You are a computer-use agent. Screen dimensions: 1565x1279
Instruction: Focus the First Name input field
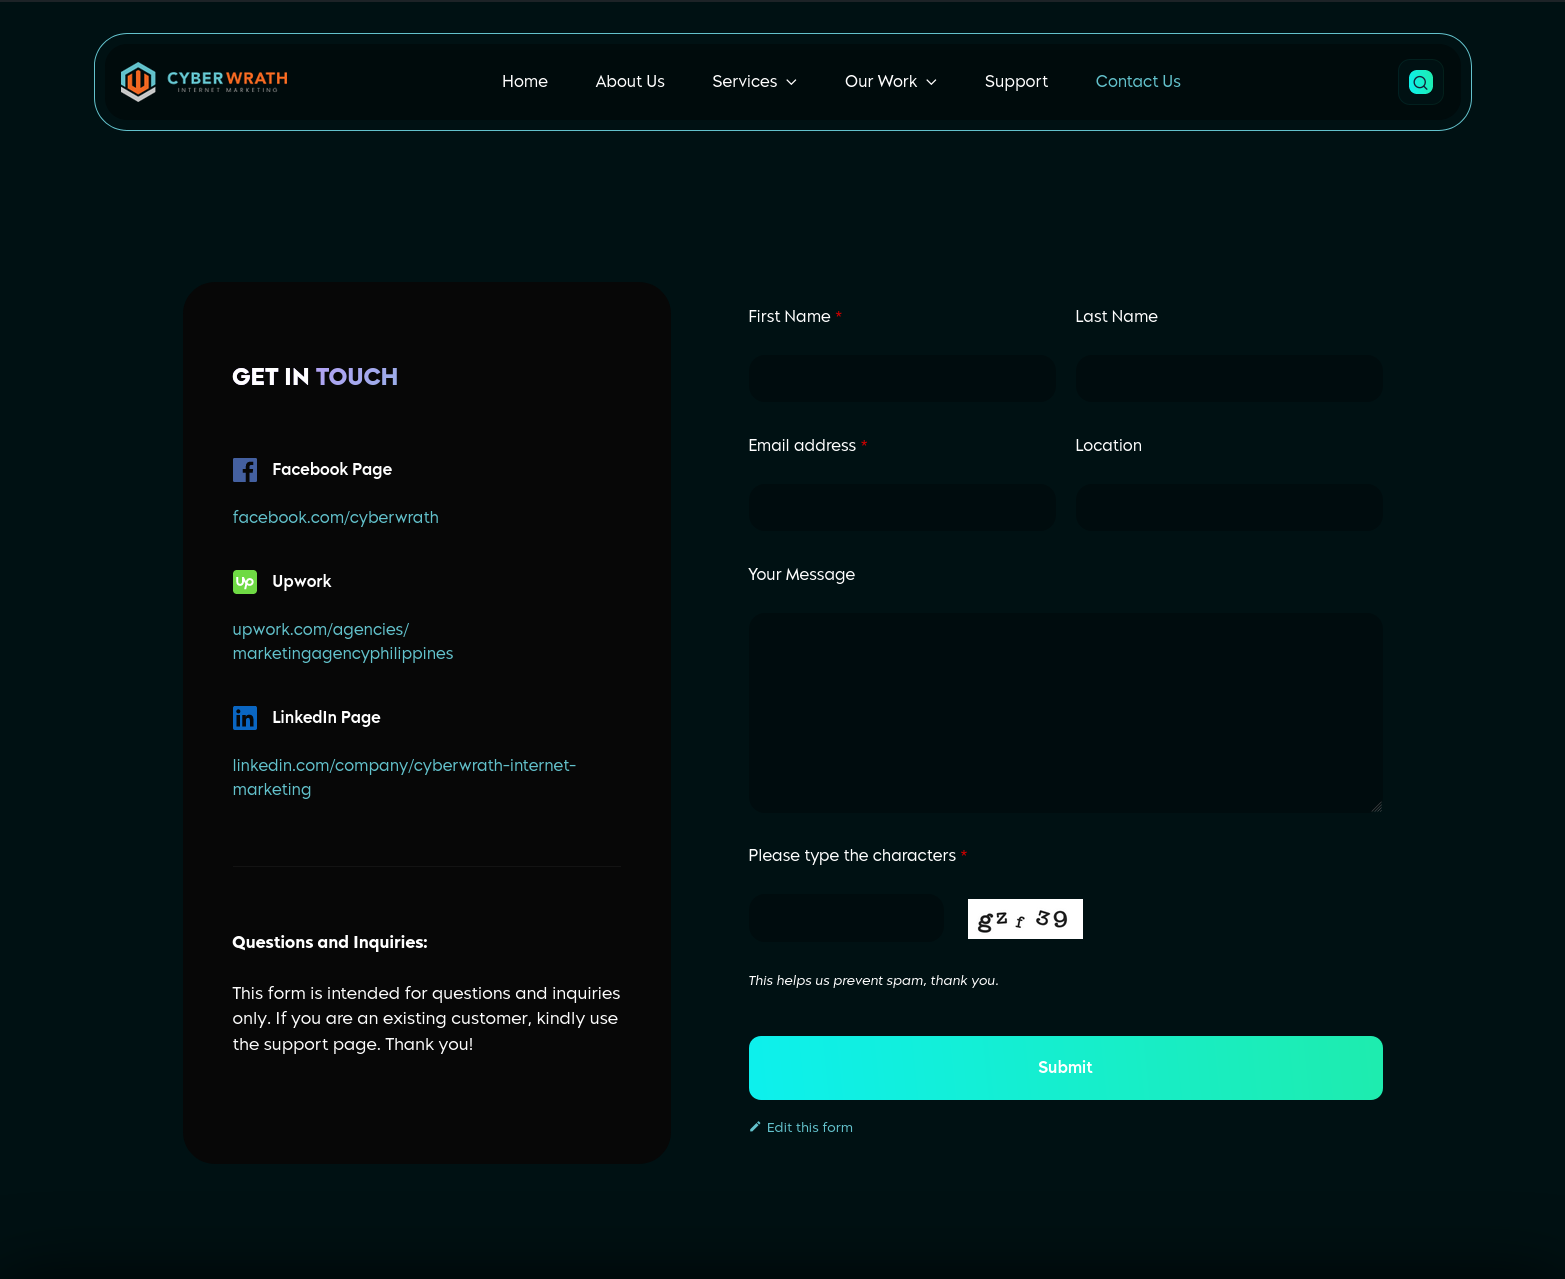pyautogui.click(x=901, y=379)
